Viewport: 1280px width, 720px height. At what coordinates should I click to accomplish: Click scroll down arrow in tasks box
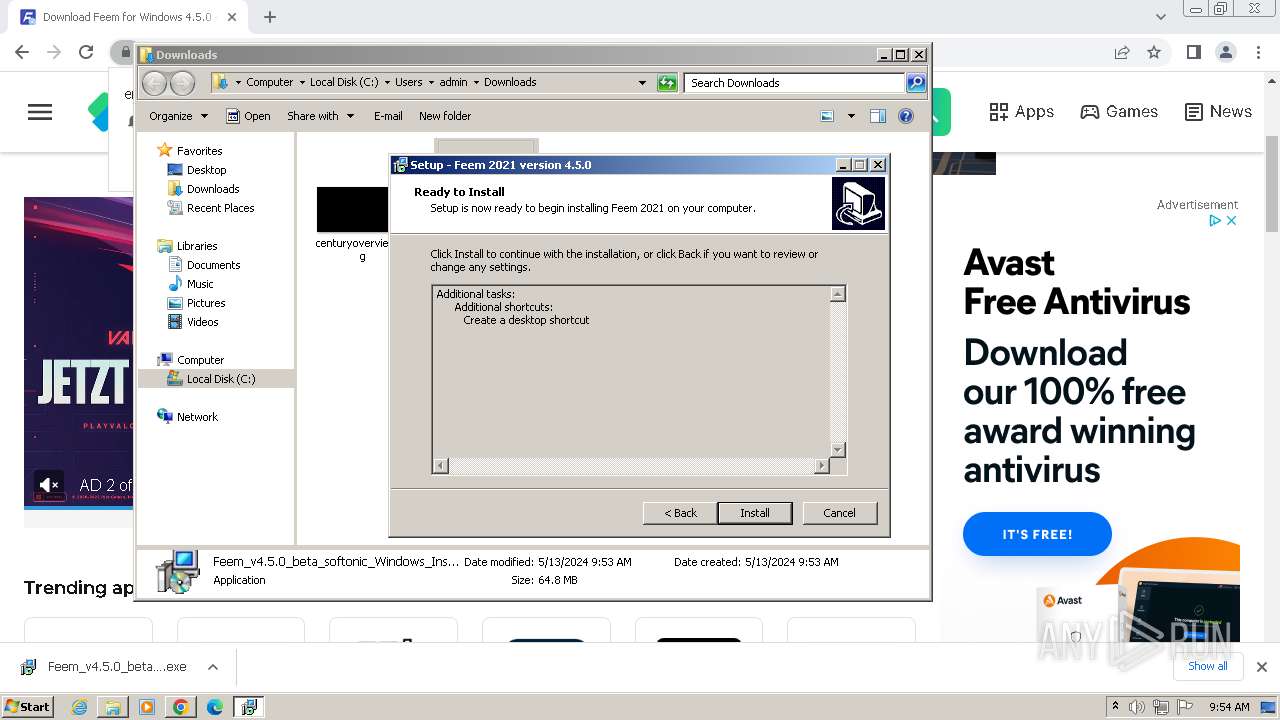click(838, 450)
